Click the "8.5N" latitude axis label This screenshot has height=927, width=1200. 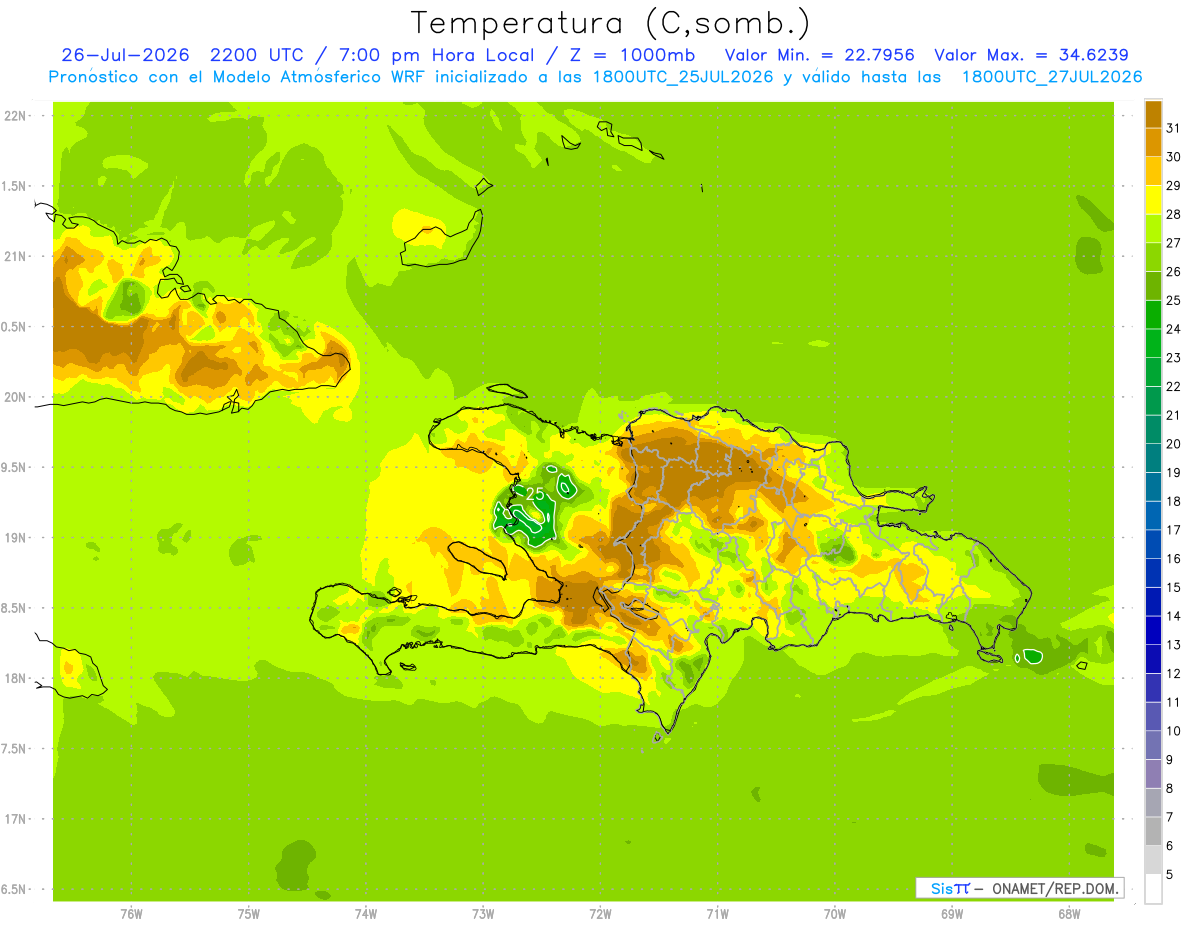pos(14,608)
